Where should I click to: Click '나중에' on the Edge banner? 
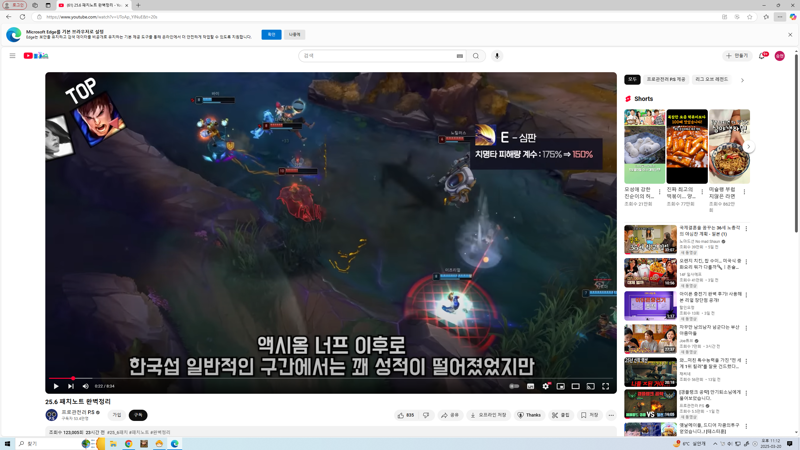coord(294,35)
